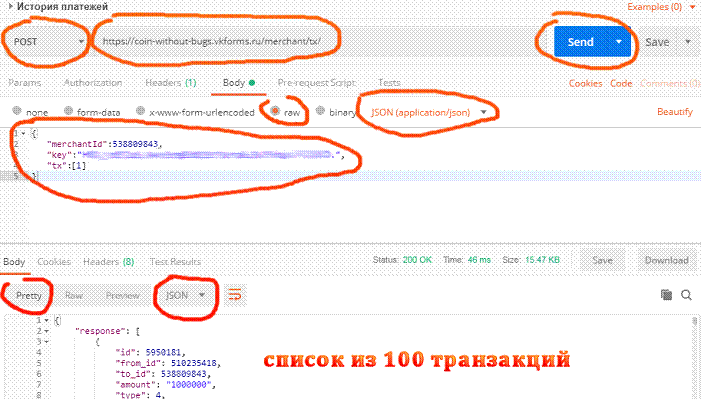Open the Tests tab
The width and height of the screenshot is (701, 399).
pyautogui.click(x=389, y=83)
